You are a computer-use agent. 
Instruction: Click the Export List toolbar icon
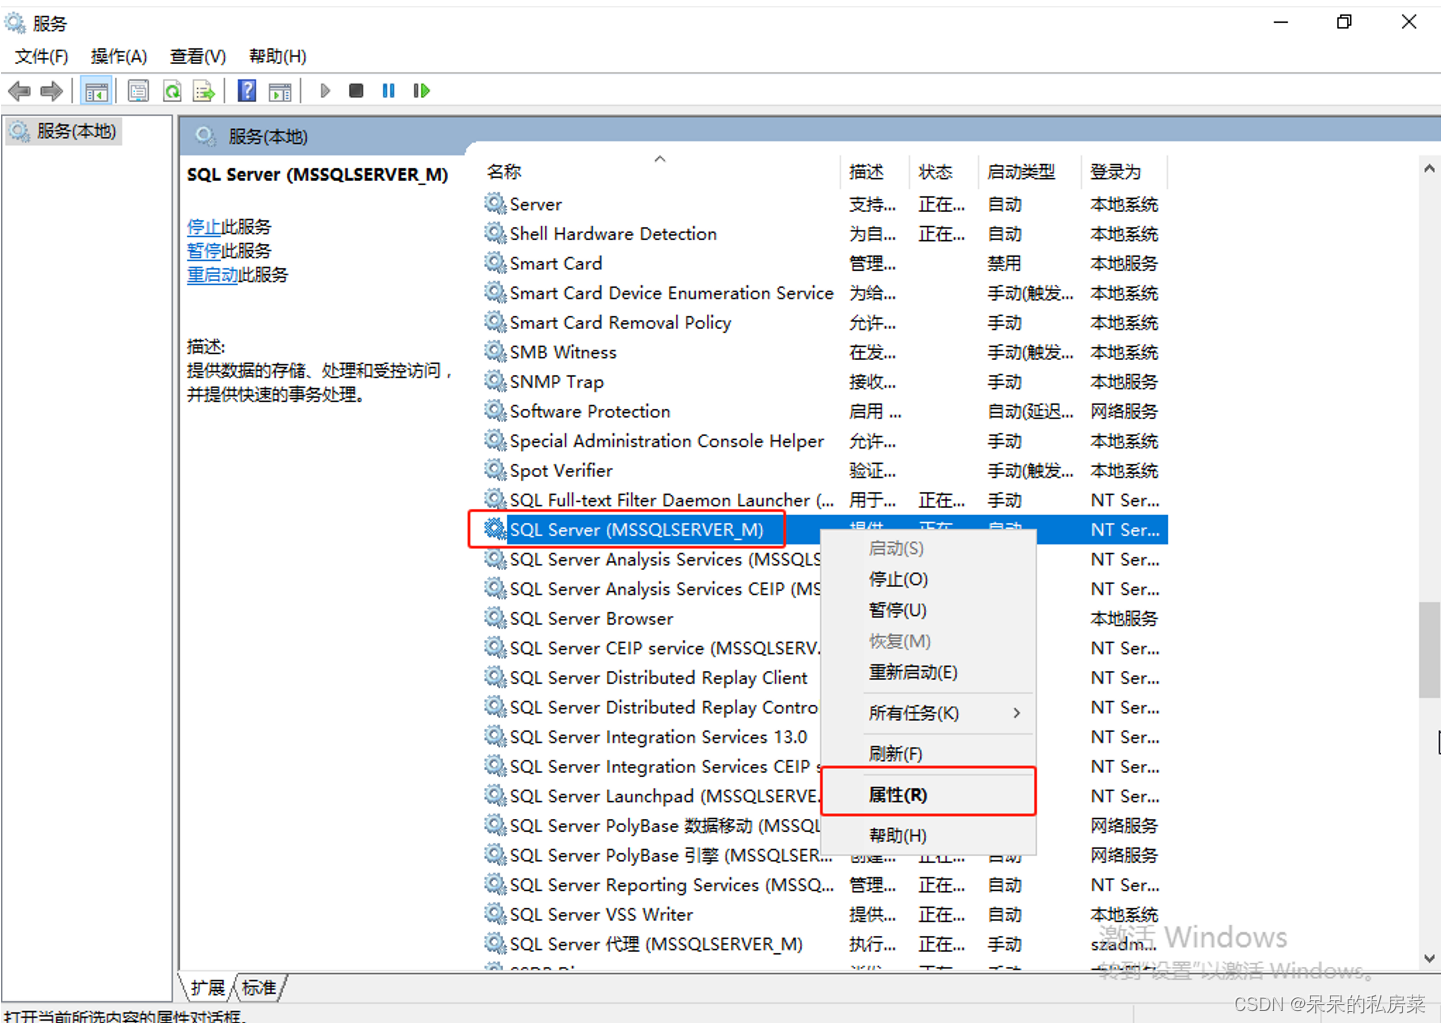[x=204, y=91]
